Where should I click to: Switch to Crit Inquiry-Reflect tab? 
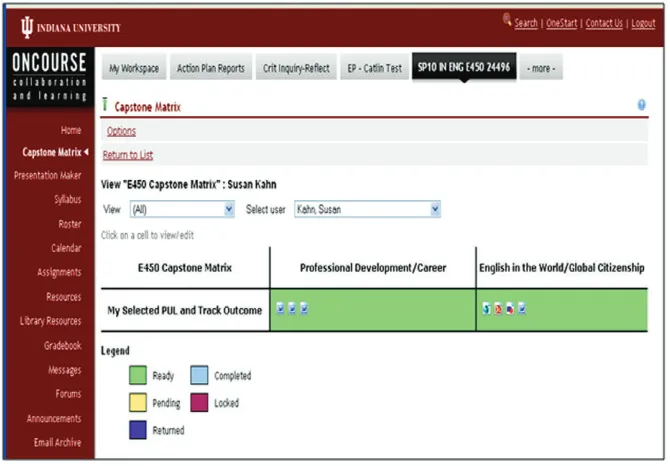click(296, 68)
